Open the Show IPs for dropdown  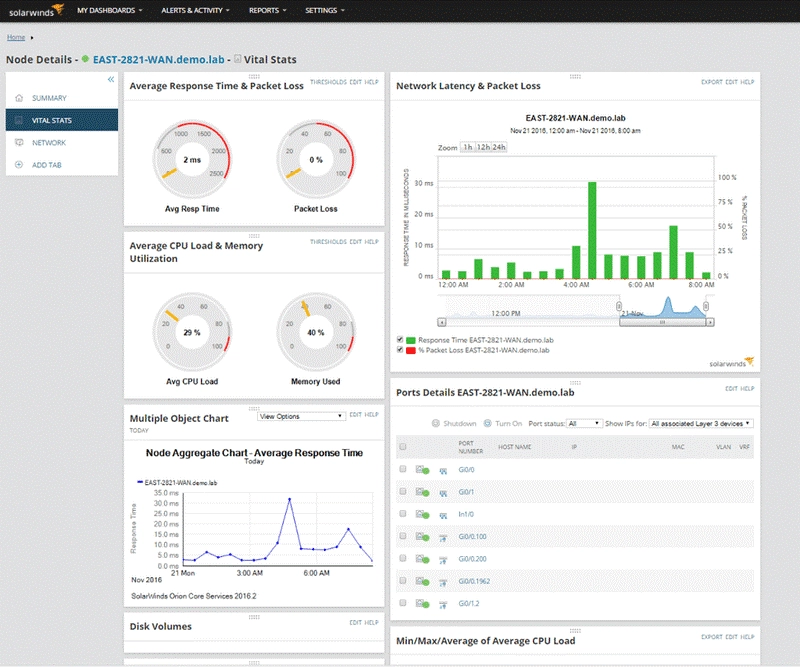pyautogui.click(x=701, y=424)
